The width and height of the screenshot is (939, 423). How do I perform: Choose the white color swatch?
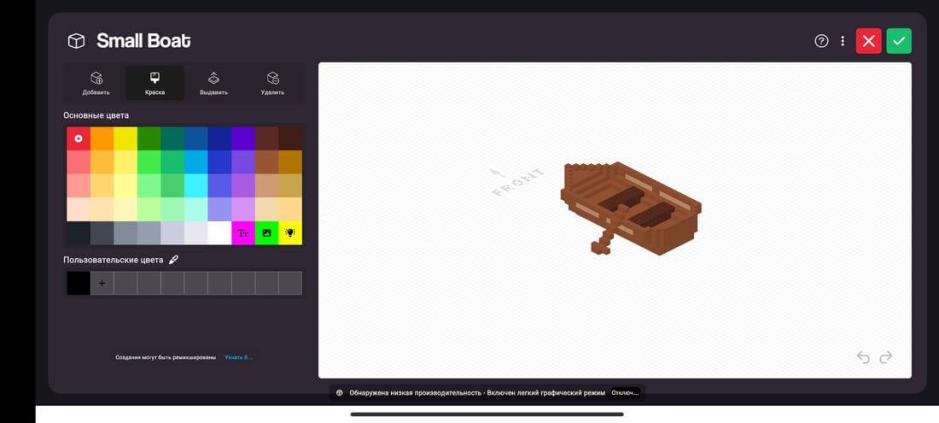coord(220,233)
